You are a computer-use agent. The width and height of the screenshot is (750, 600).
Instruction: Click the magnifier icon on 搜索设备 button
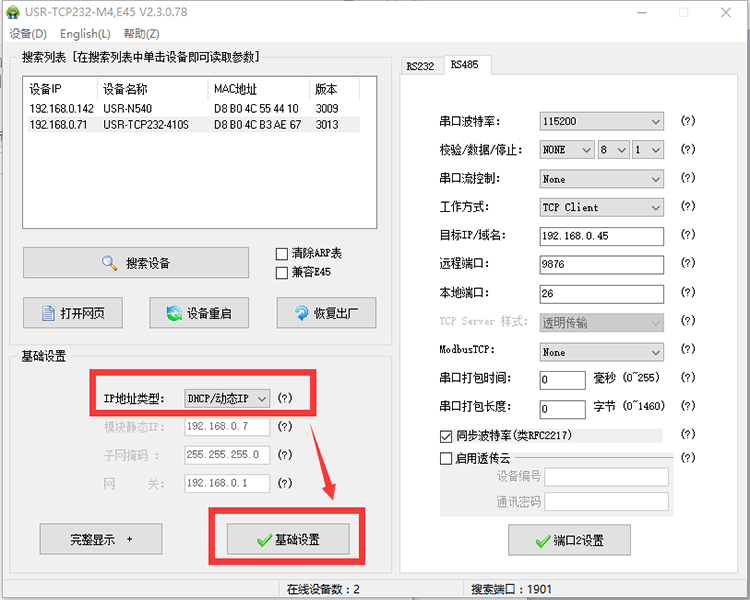(x=110, y=263)
